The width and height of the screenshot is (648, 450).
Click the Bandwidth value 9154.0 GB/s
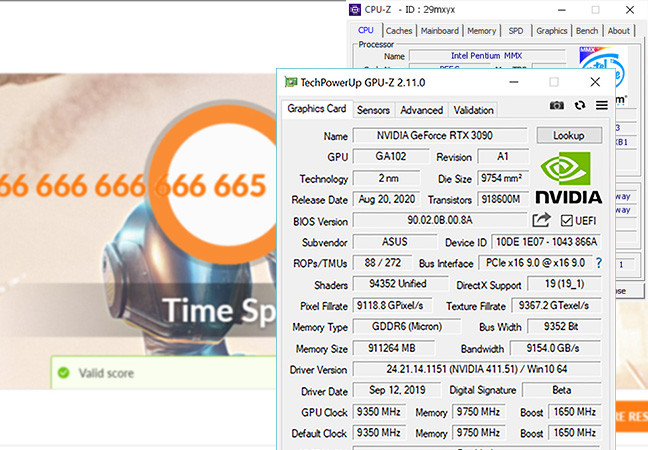tap(555, 348)
